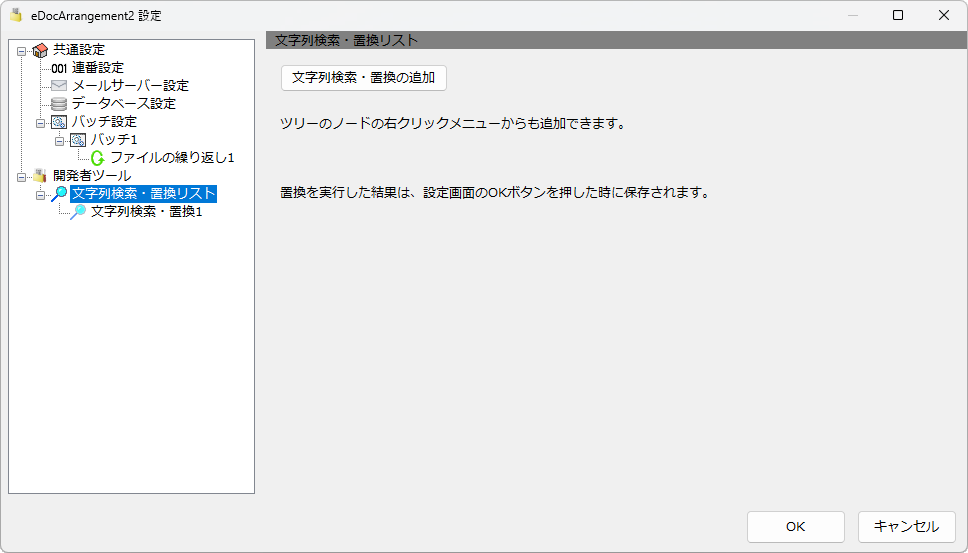
Task: Click the 文字列検索・置換リスト gray header bar text
Action: tap(346, 41)
